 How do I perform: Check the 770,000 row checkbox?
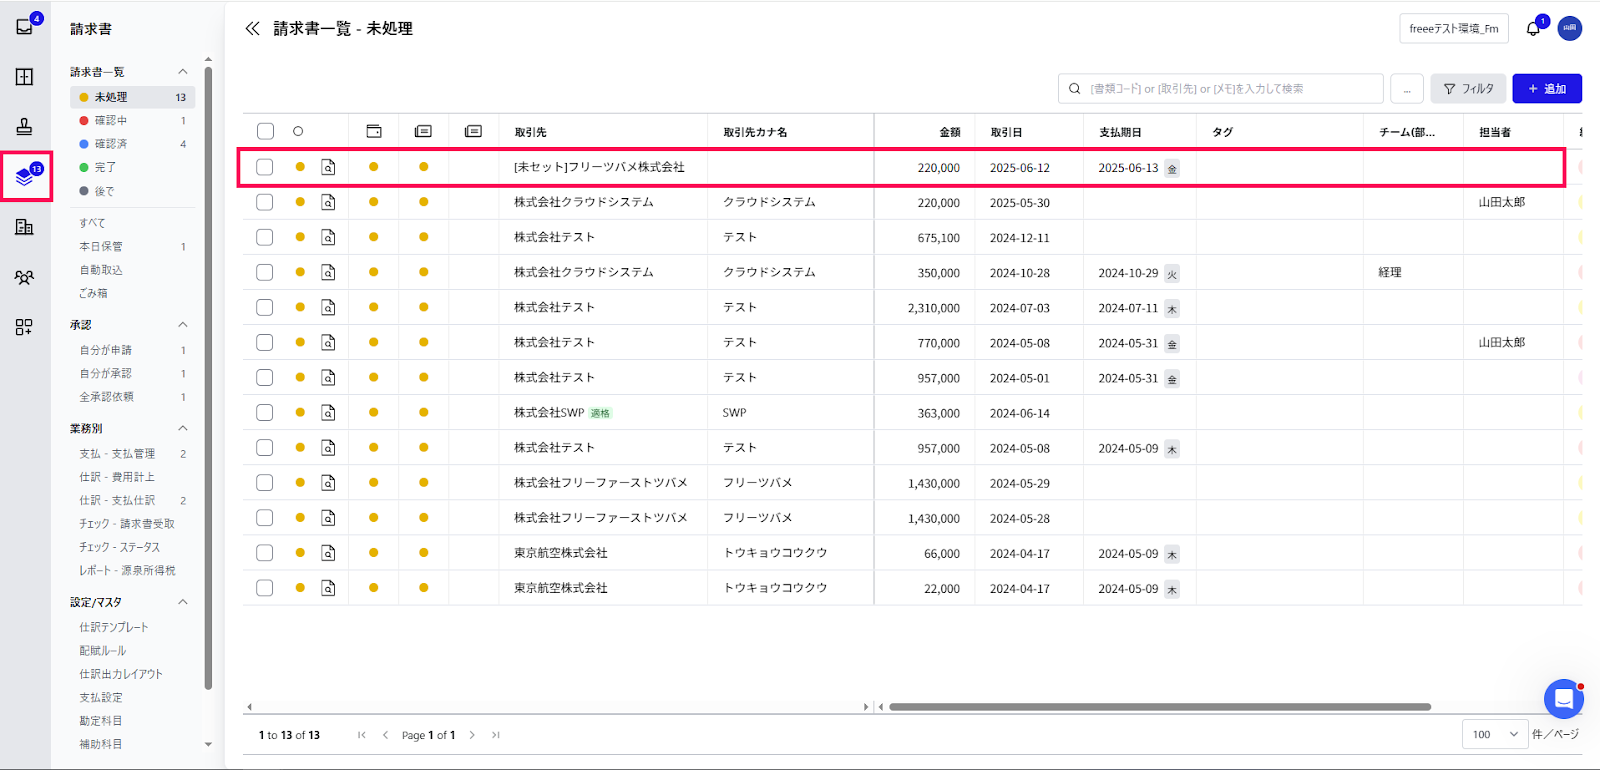265,342
